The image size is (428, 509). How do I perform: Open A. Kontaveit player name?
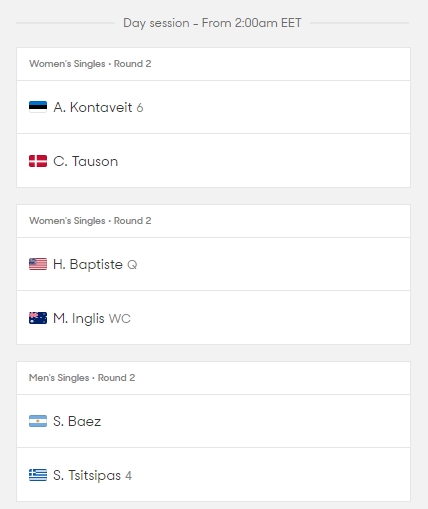(93, 107)
